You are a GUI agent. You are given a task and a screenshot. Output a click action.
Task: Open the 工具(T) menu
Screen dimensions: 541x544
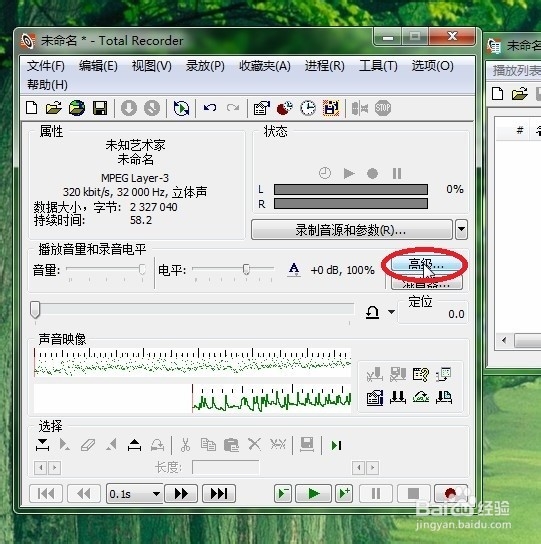tap(378, 66)
